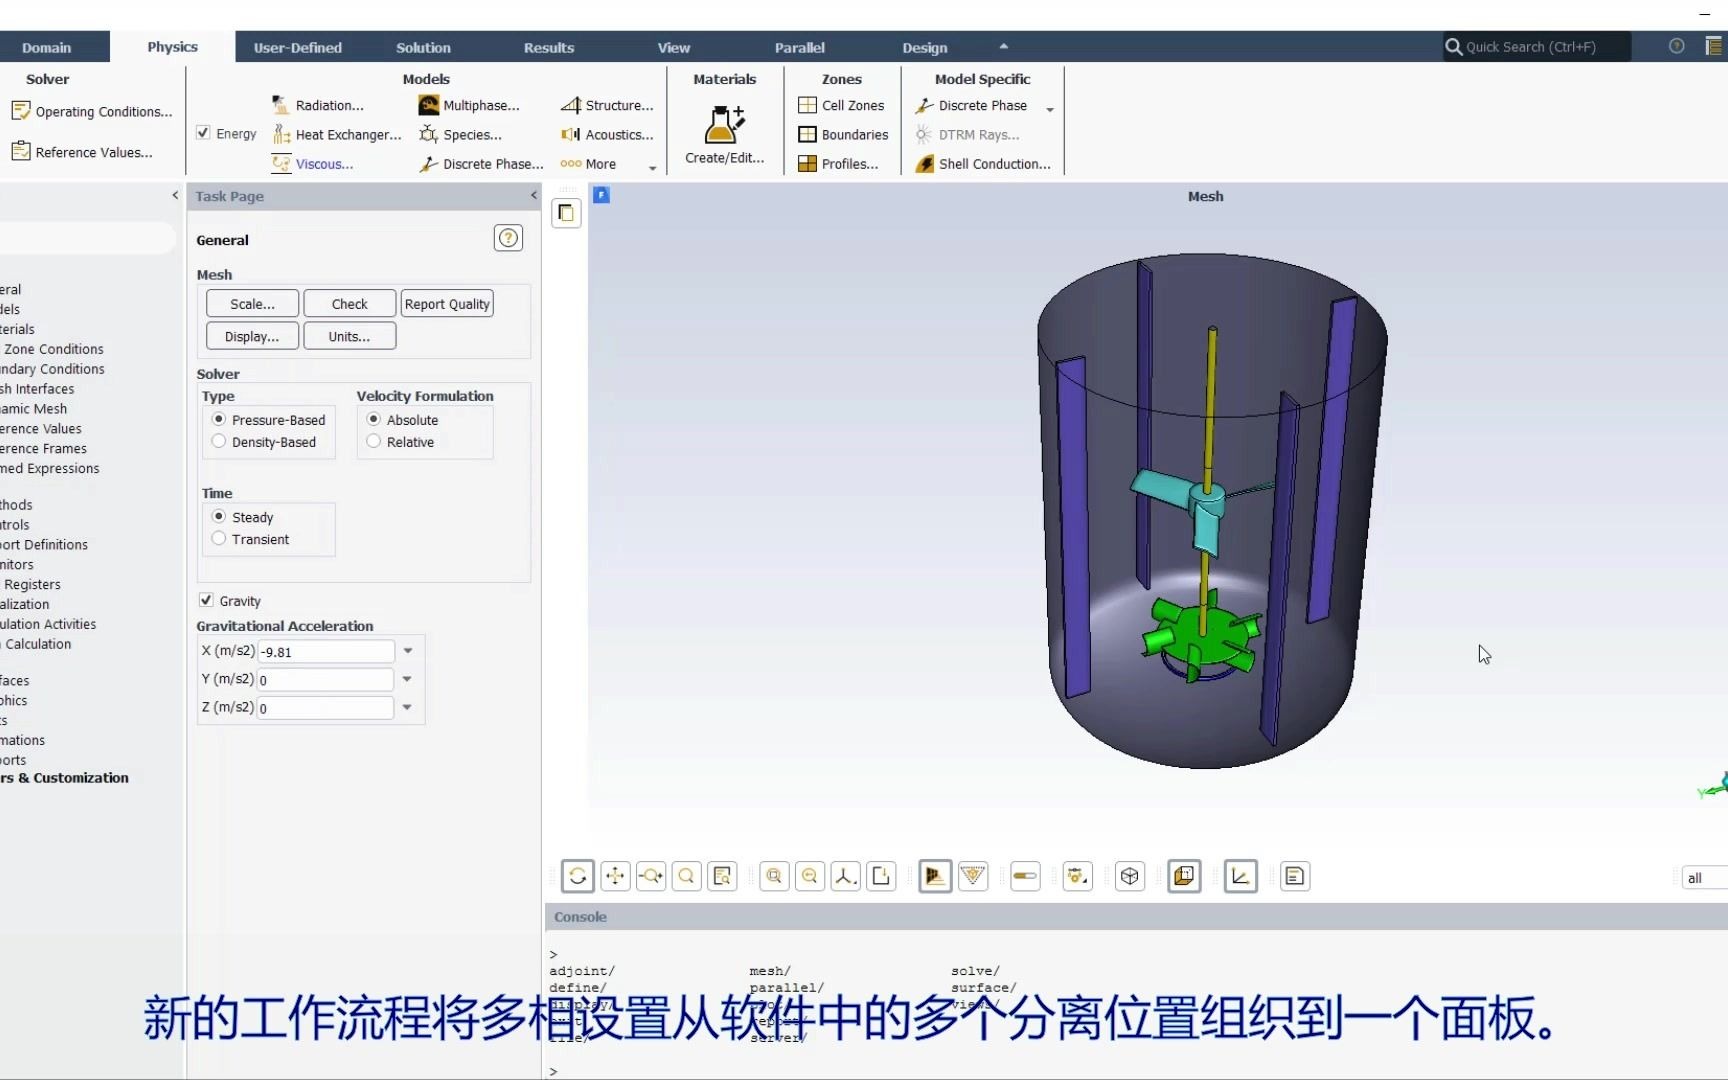The image size is (1728, 1080).
Task: Disable the Gravity checkbox
Action: pos(207,600)
